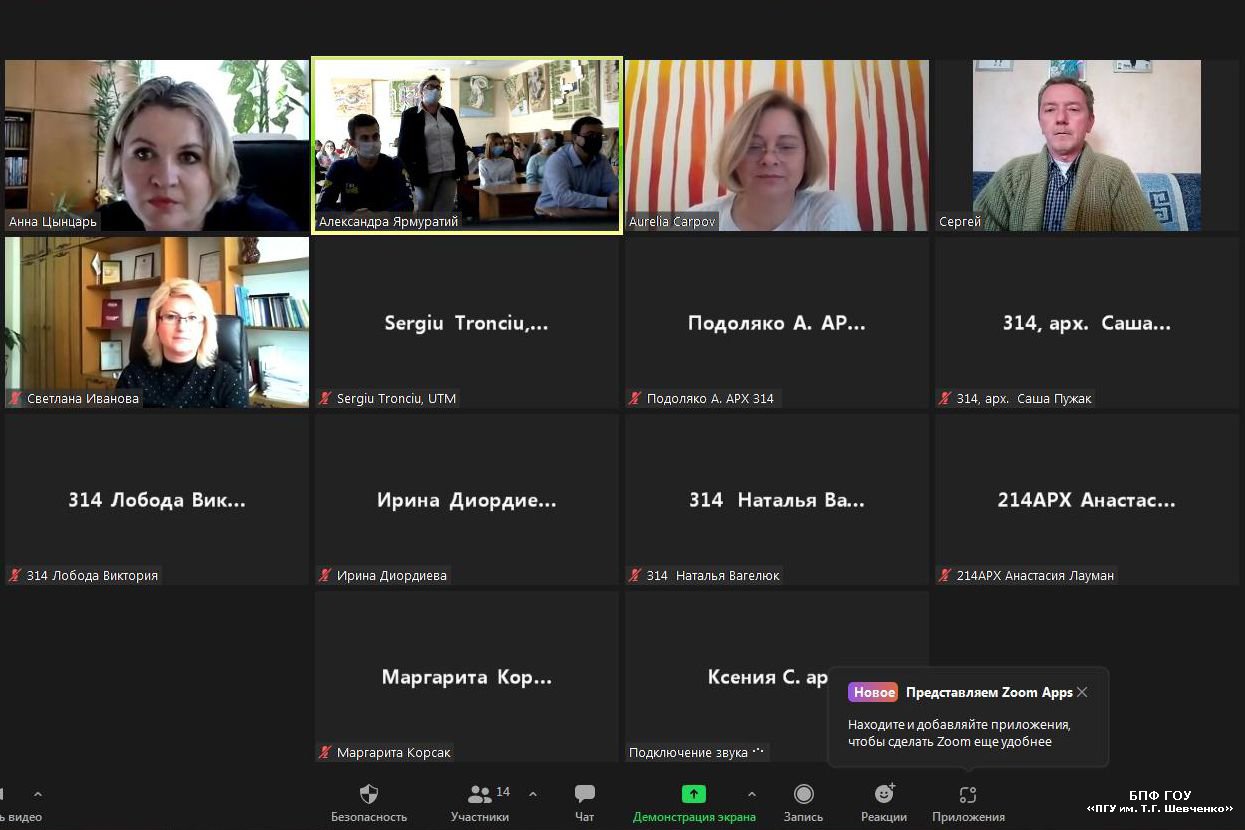Viewport: 1245px width, 830px height.
Task: Close the Zoom Apps notification popup
Action: pyautogui.click(x=1082, y=692)
